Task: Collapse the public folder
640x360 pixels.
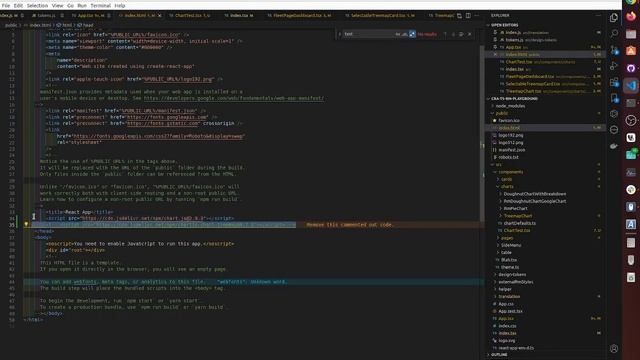Action: (502, 113)
